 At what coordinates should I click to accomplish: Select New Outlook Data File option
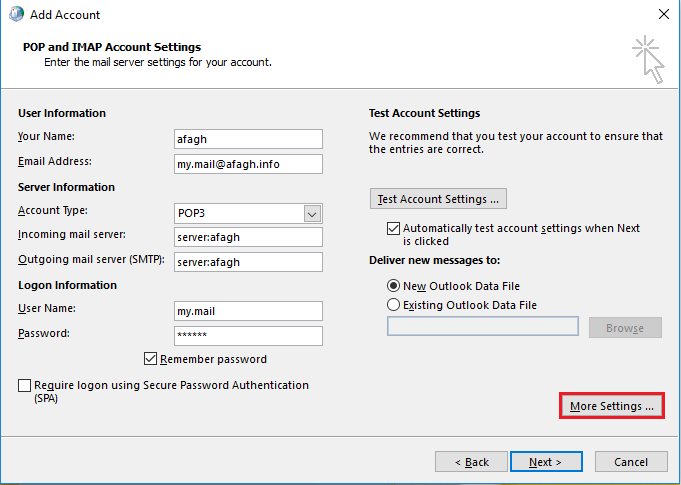393,286
